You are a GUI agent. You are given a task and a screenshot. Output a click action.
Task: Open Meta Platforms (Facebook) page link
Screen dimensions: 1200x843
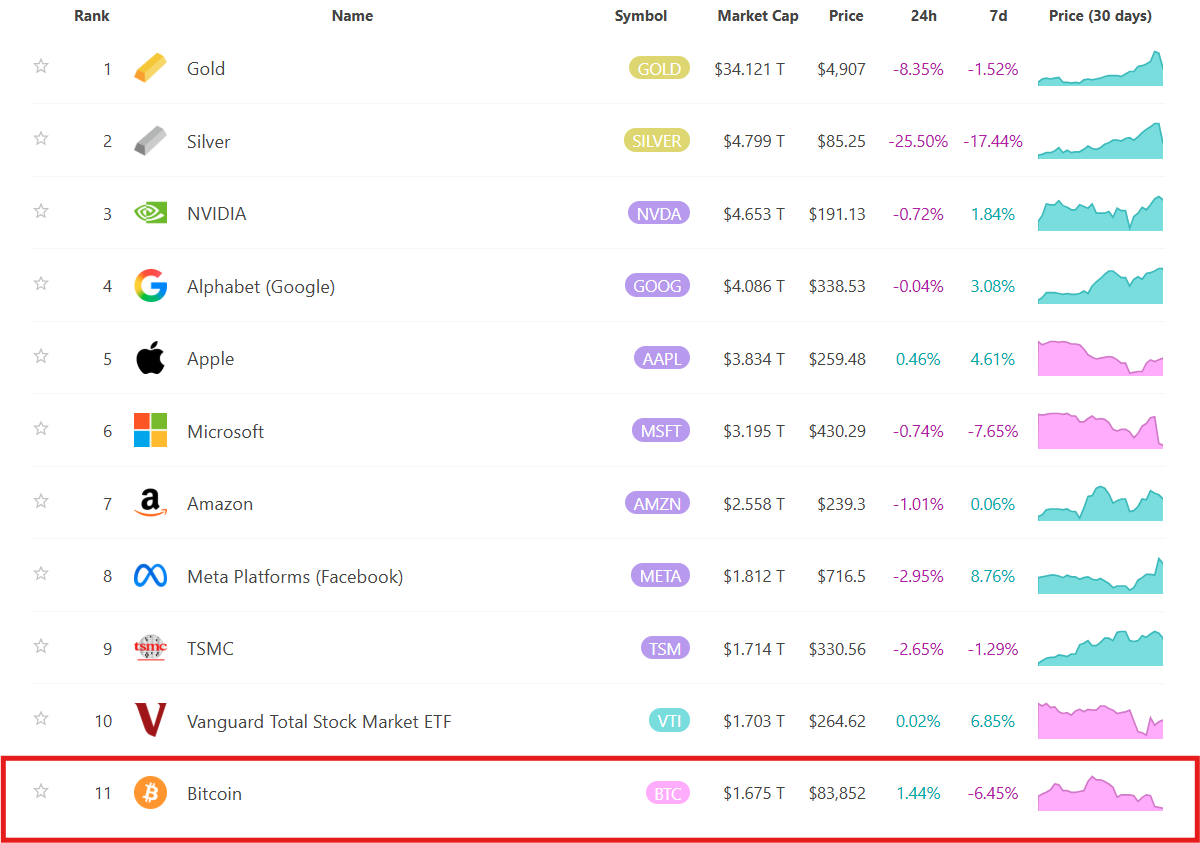click(x=295, y=576)
